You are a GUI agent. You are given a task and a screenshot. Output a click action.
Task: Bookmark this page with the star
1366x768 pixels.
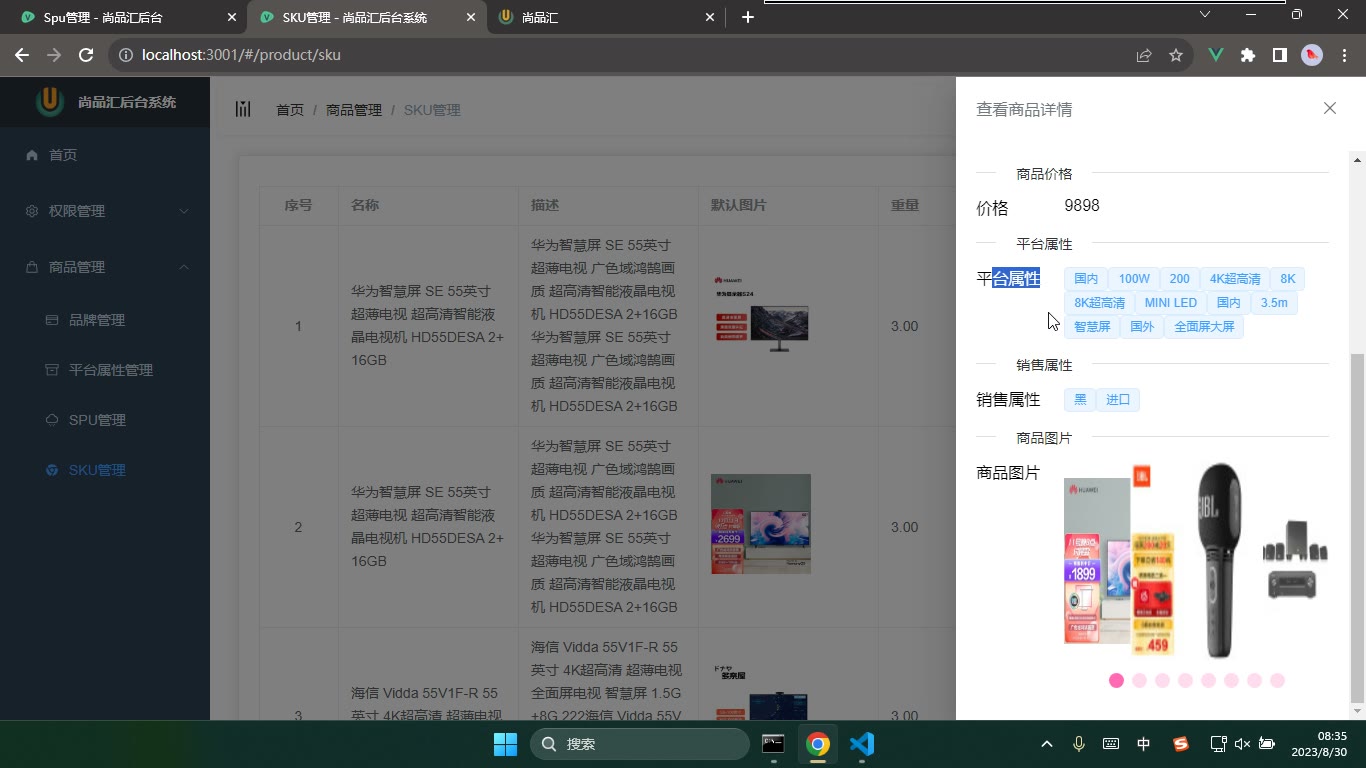[1176, 55]
